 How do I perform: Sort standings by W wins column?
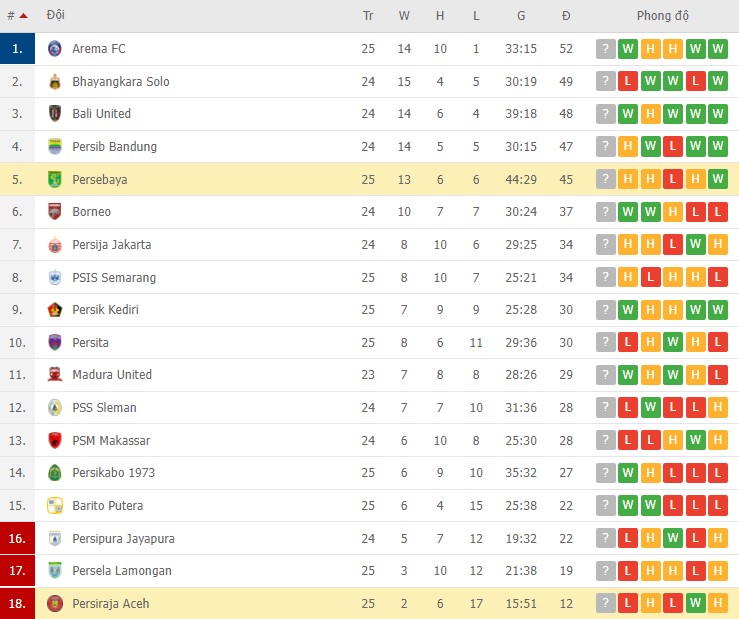click(x=404, y=16)
